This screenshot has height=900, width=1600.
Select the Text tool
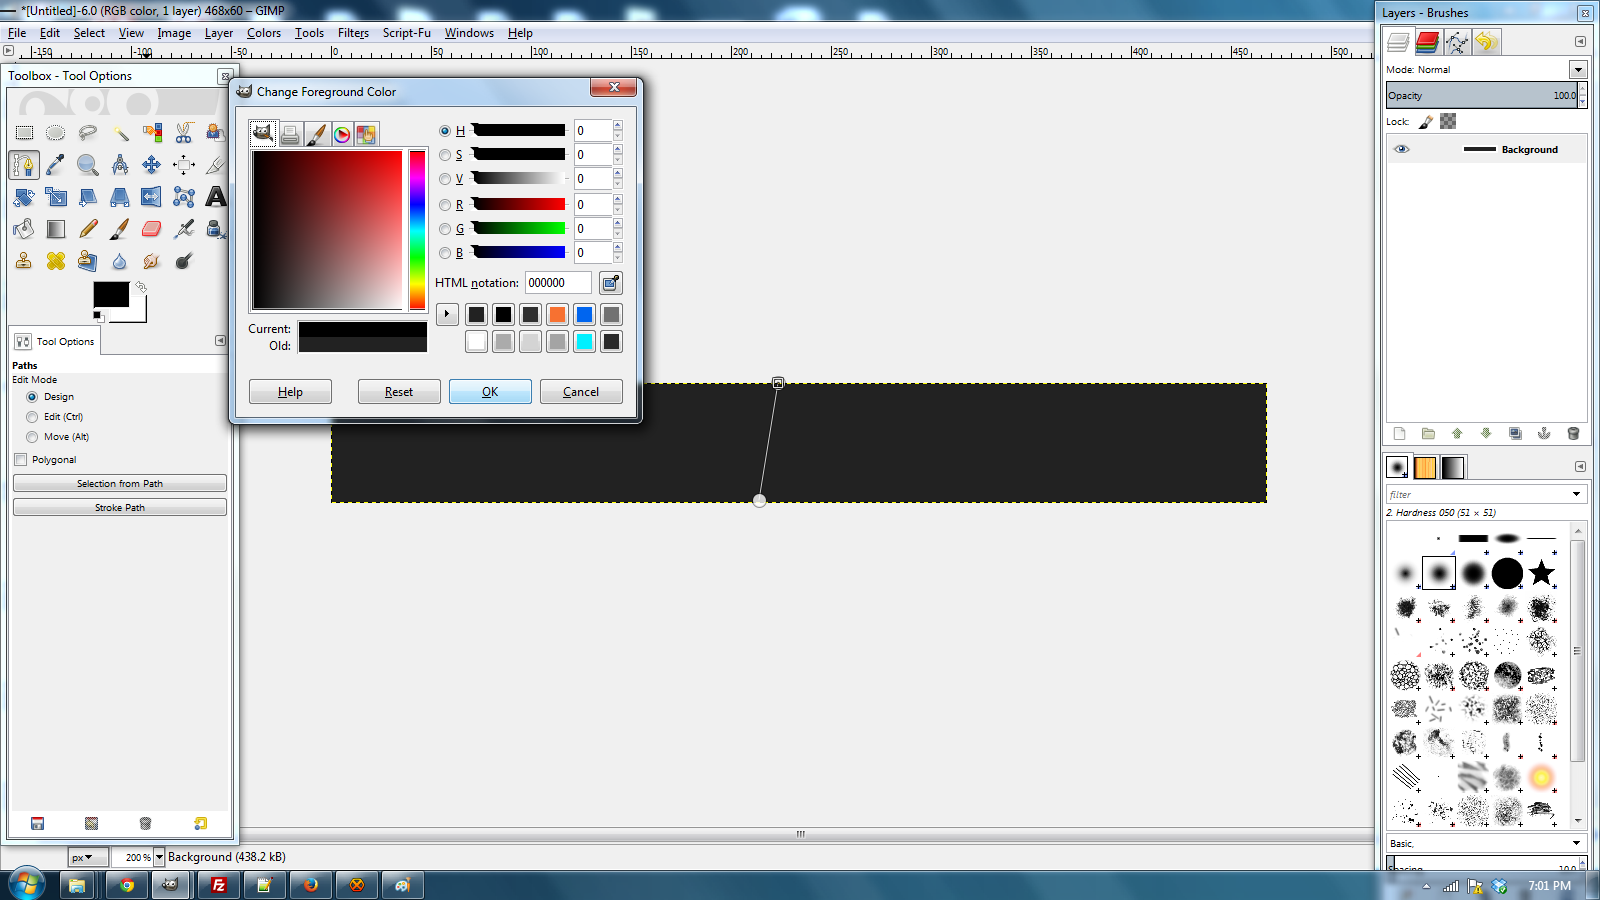tap(215, 197)
